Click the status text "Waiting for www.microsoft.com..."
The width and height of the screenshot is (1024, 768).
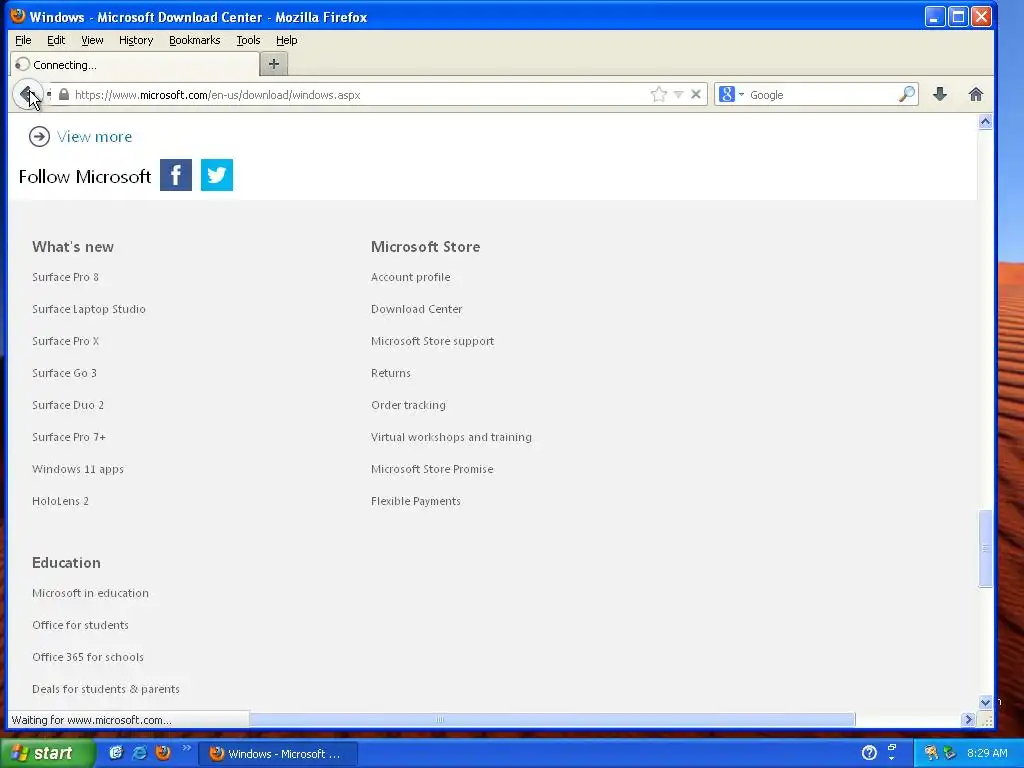(91, 720)
